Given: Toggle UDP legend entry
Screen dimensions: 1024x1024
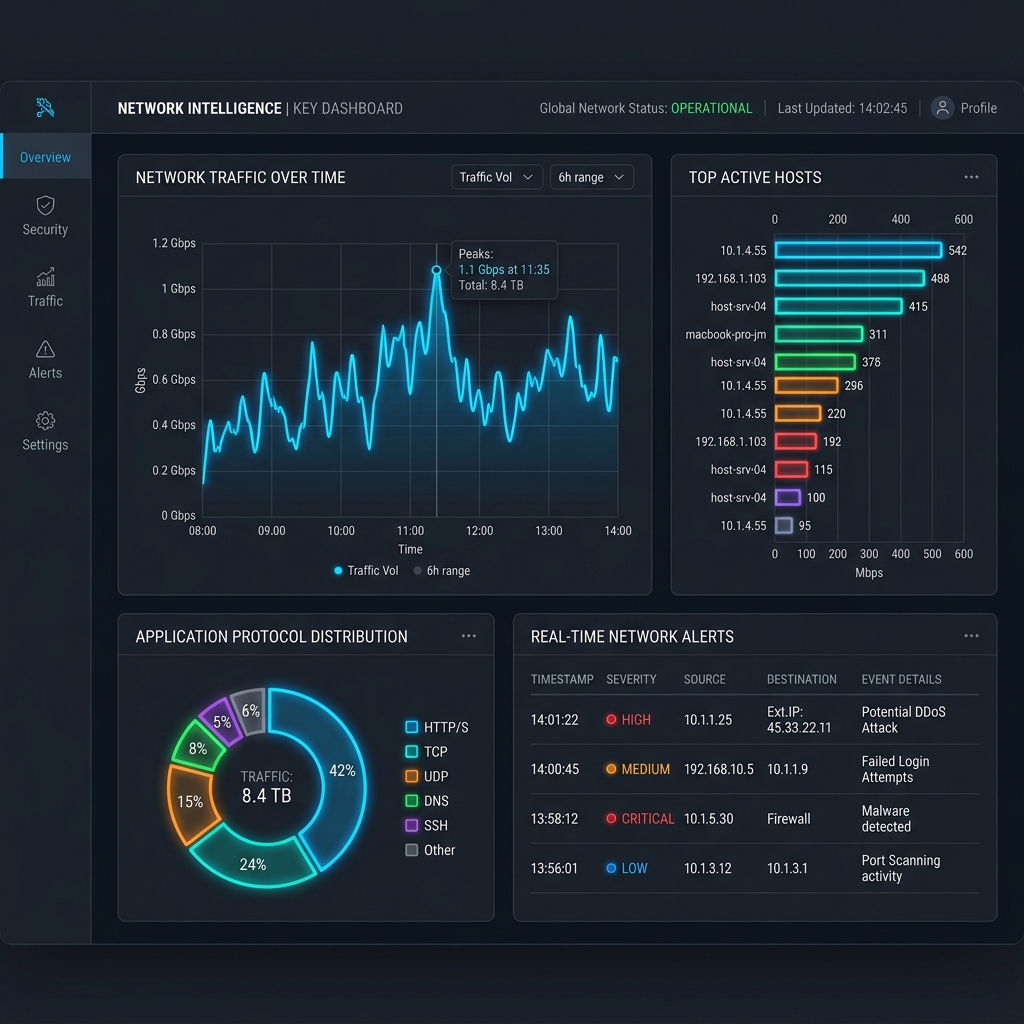Looking at the screenshot, I should pyautogui.click(x=426, y=776).
